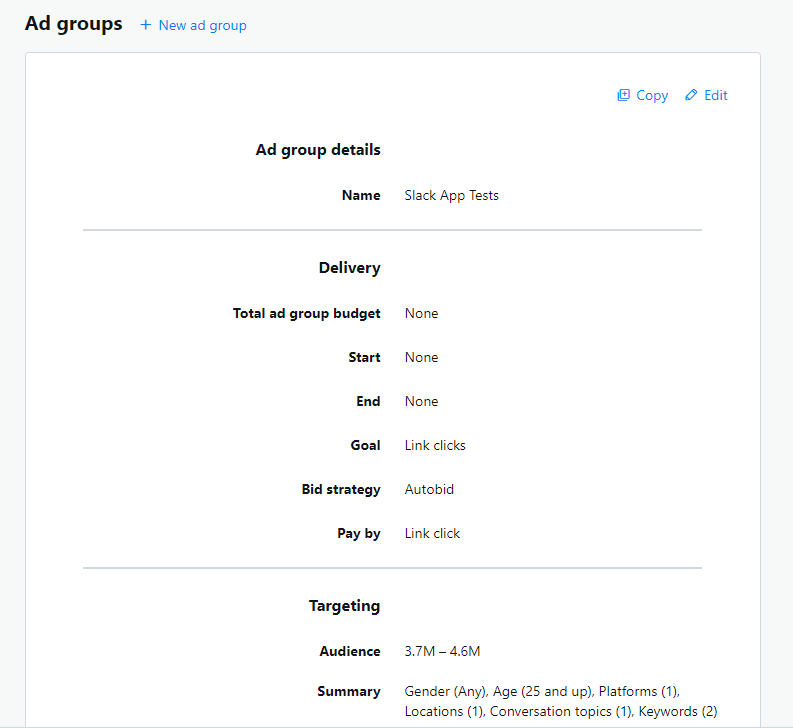This screenshot has height=728, width=793.
Task: Click the Bid strategy value Autobid
Action: pyautogui.click(x=429, y=489)
